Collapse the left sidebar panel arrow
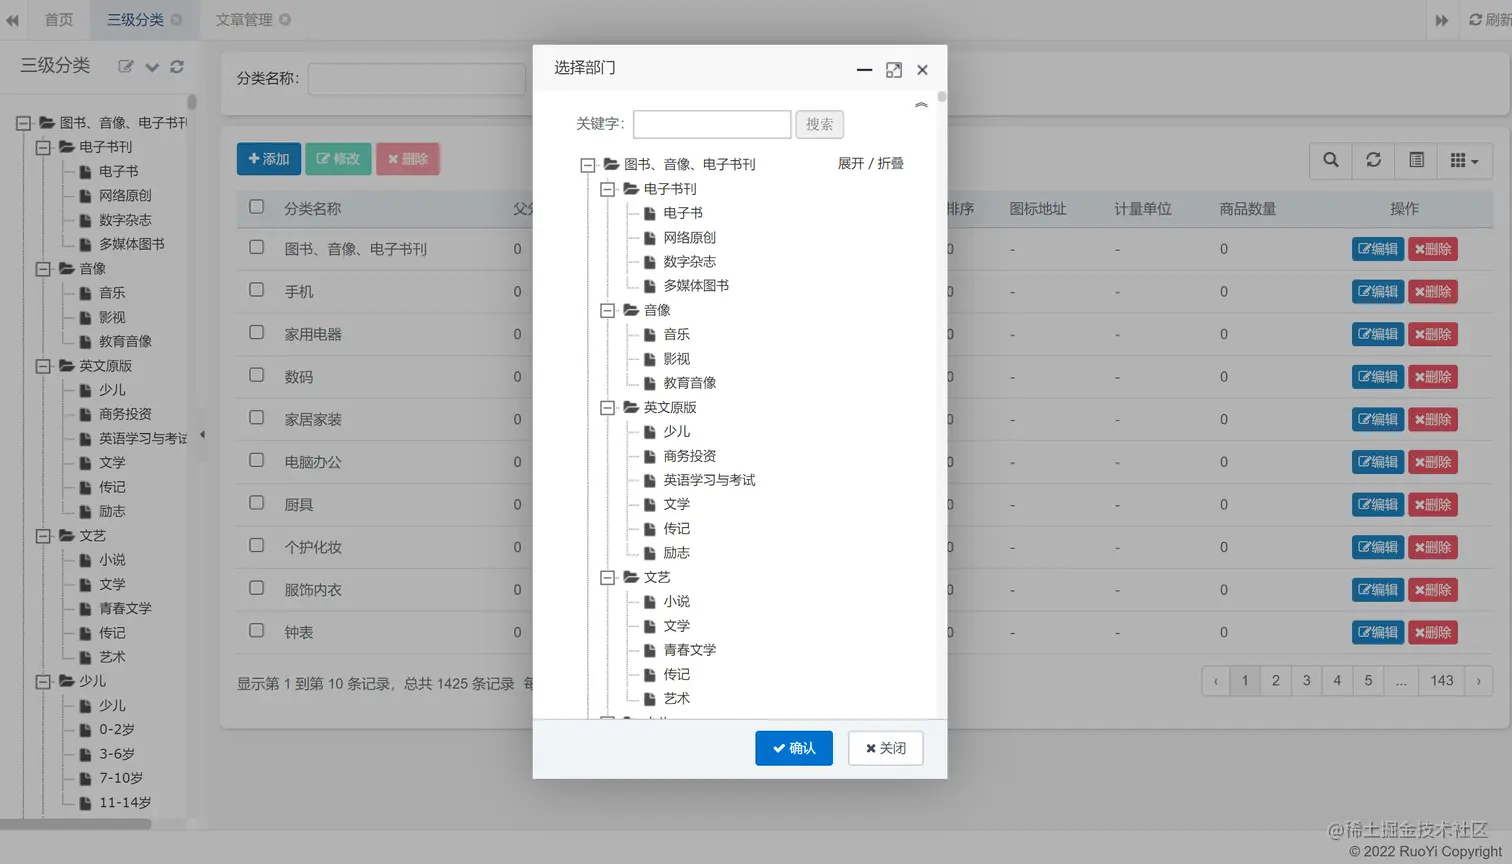 pyautogui.click(x=202, y=435)
